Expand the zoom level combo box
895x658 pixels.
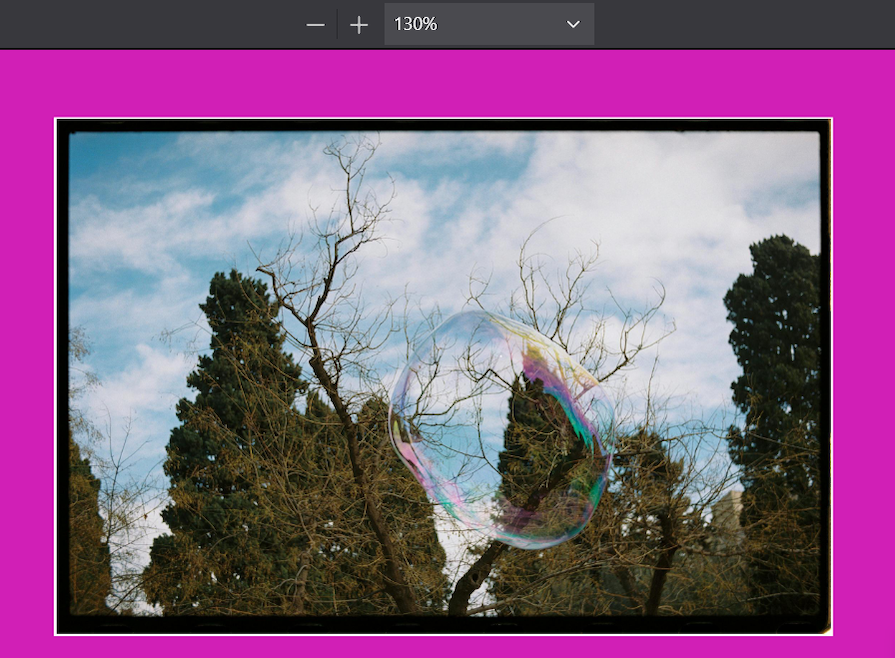pyautogui.click(x=489, y=23)
